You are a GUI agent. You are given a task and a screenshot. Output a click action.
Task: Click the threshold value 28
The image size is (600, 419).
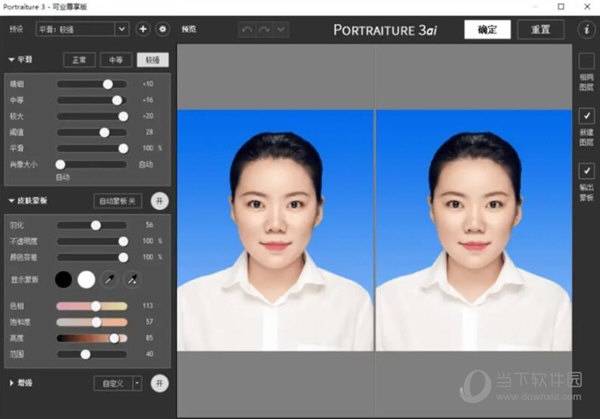(x=149, y=132)
